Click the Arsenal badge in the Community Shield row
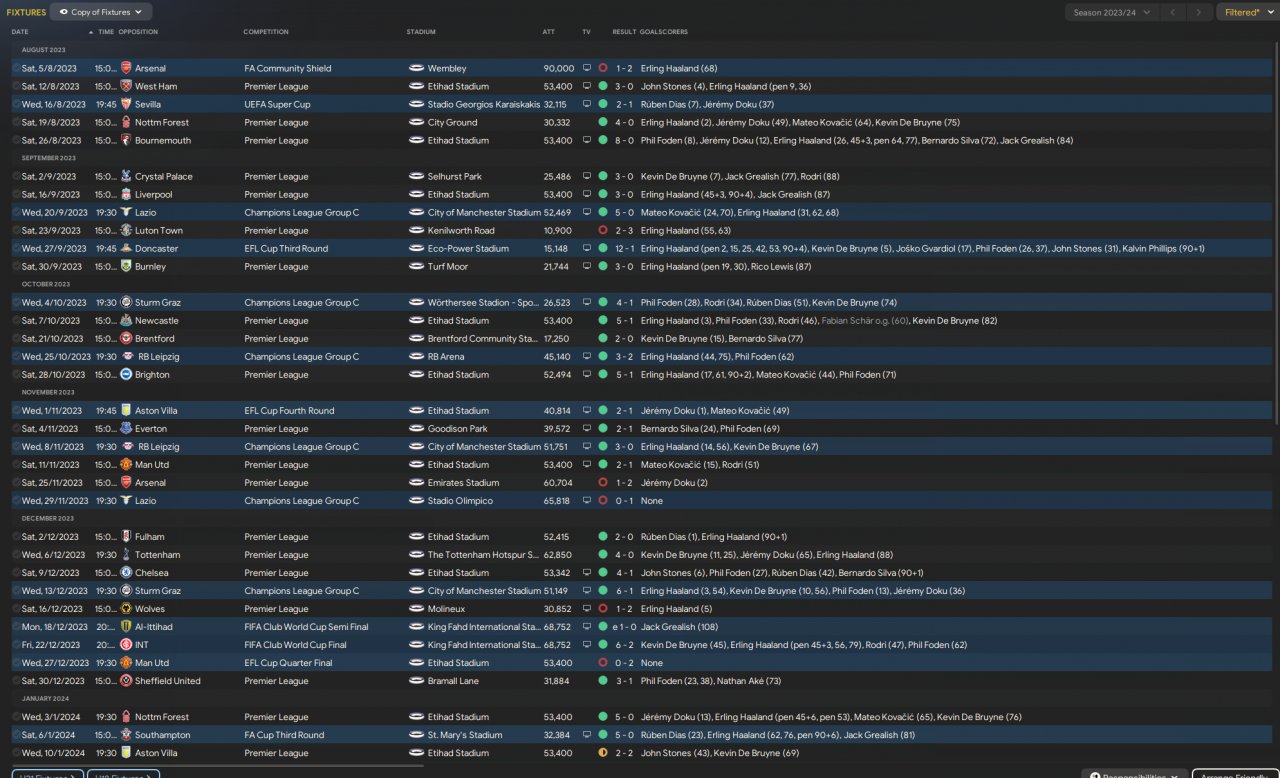The image size is (1280, 778). (x=126, y=68)
